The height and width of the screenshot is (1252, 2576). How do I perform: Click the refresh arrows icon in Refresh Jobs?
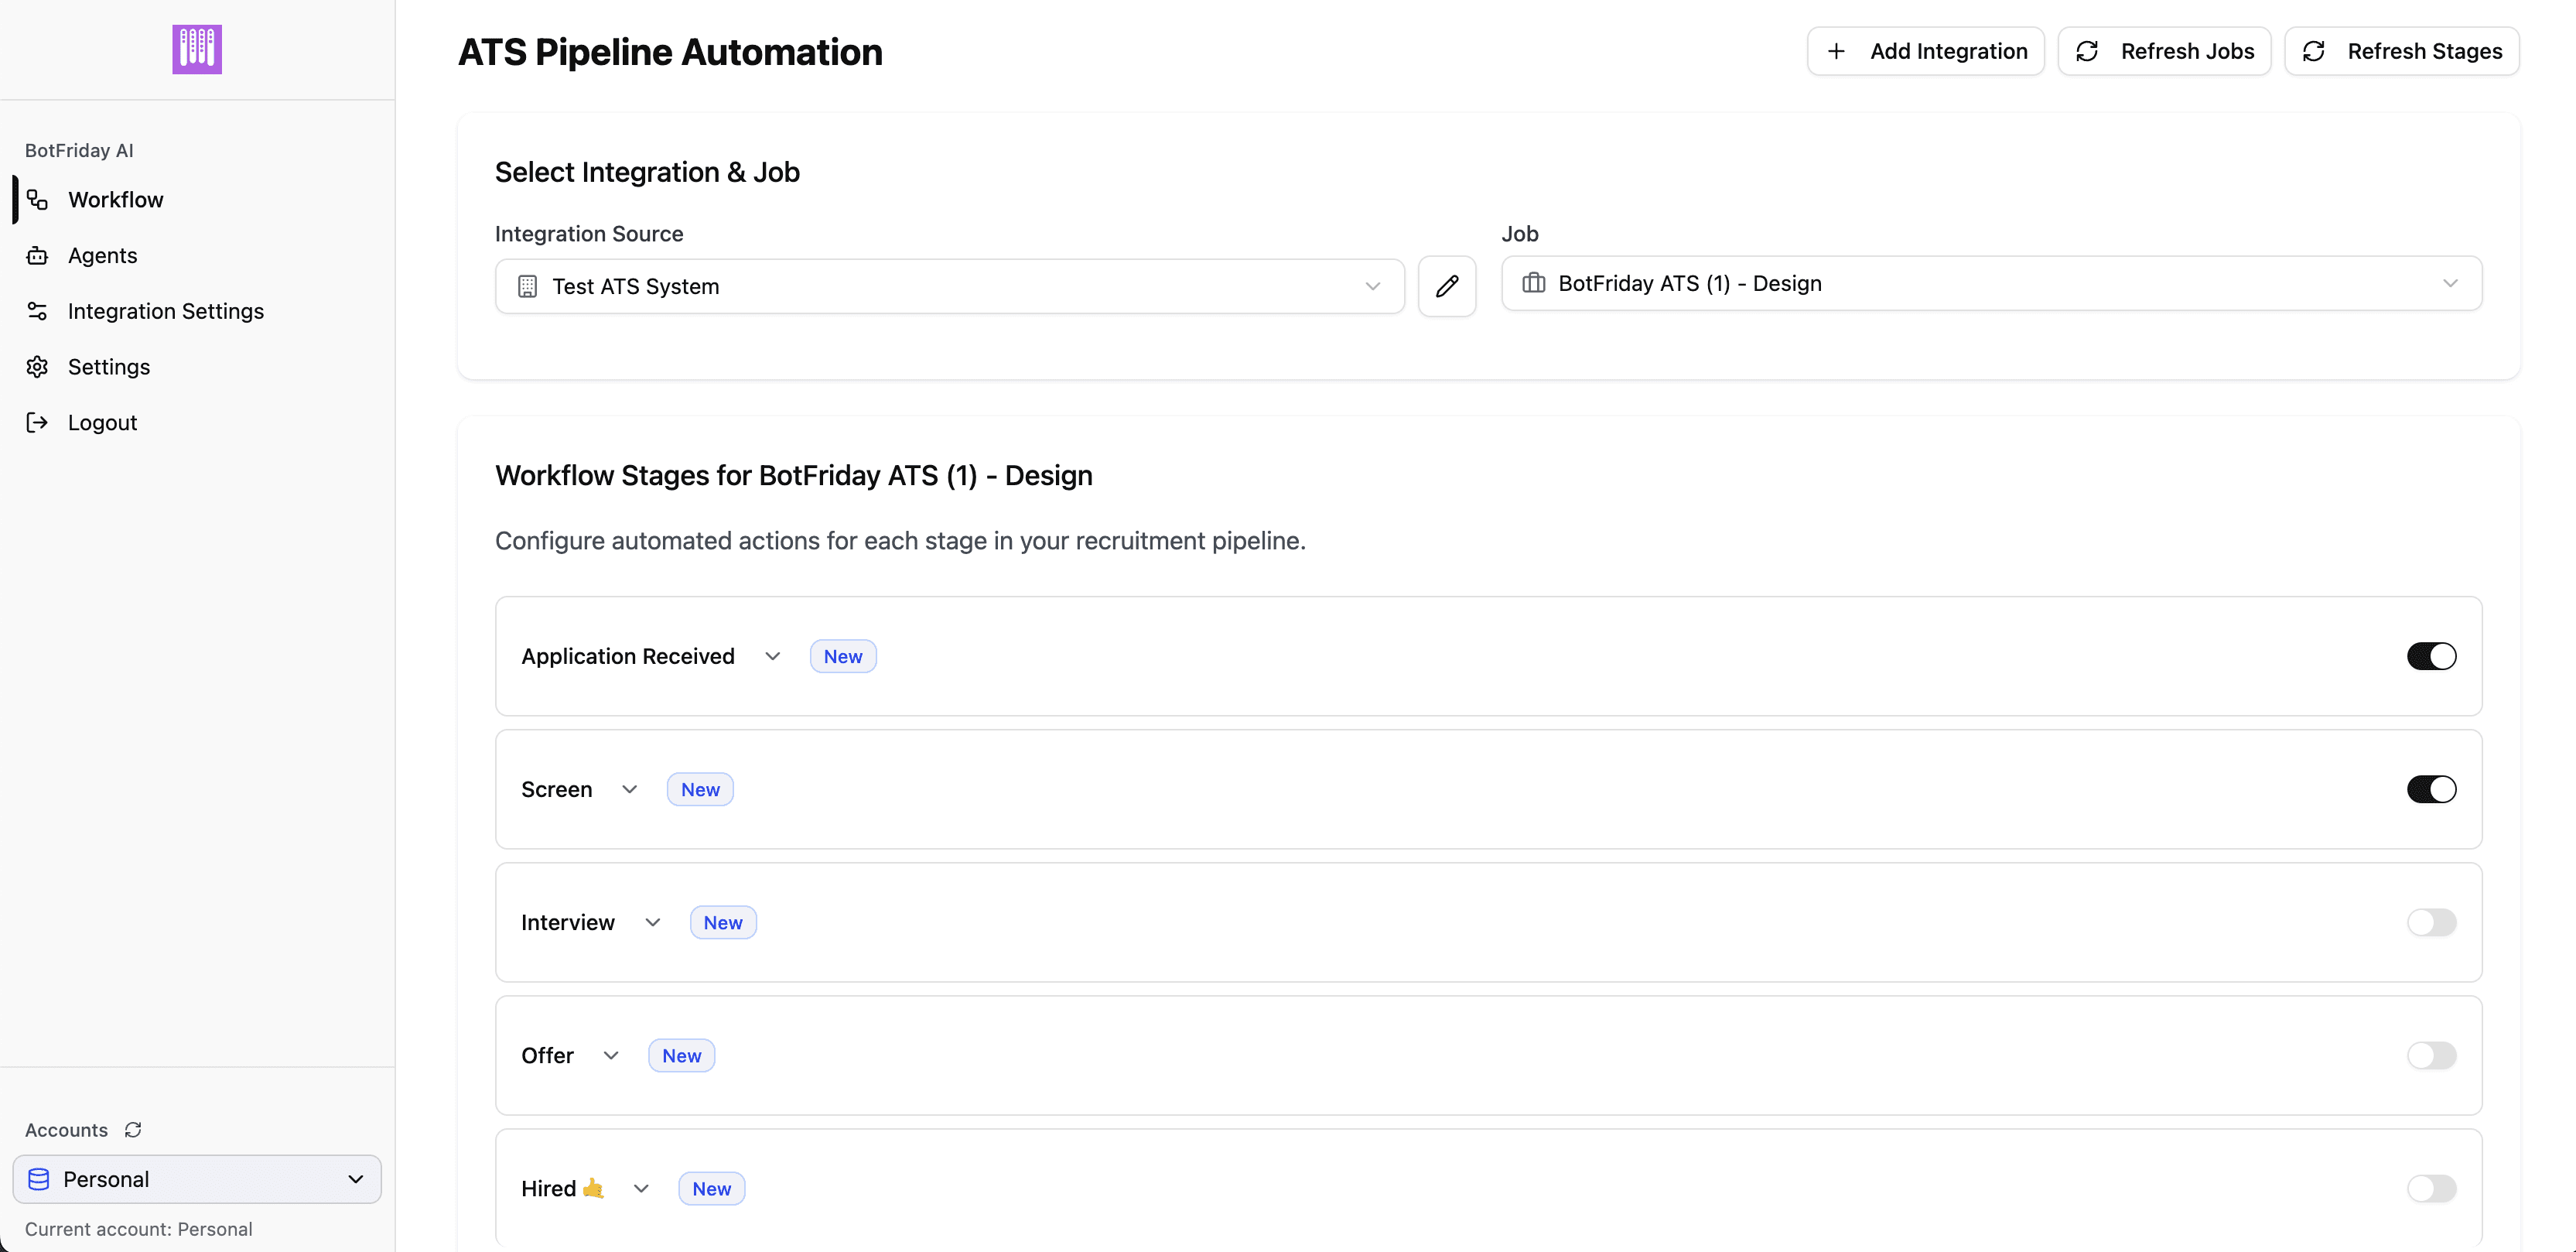point(2087,51)
